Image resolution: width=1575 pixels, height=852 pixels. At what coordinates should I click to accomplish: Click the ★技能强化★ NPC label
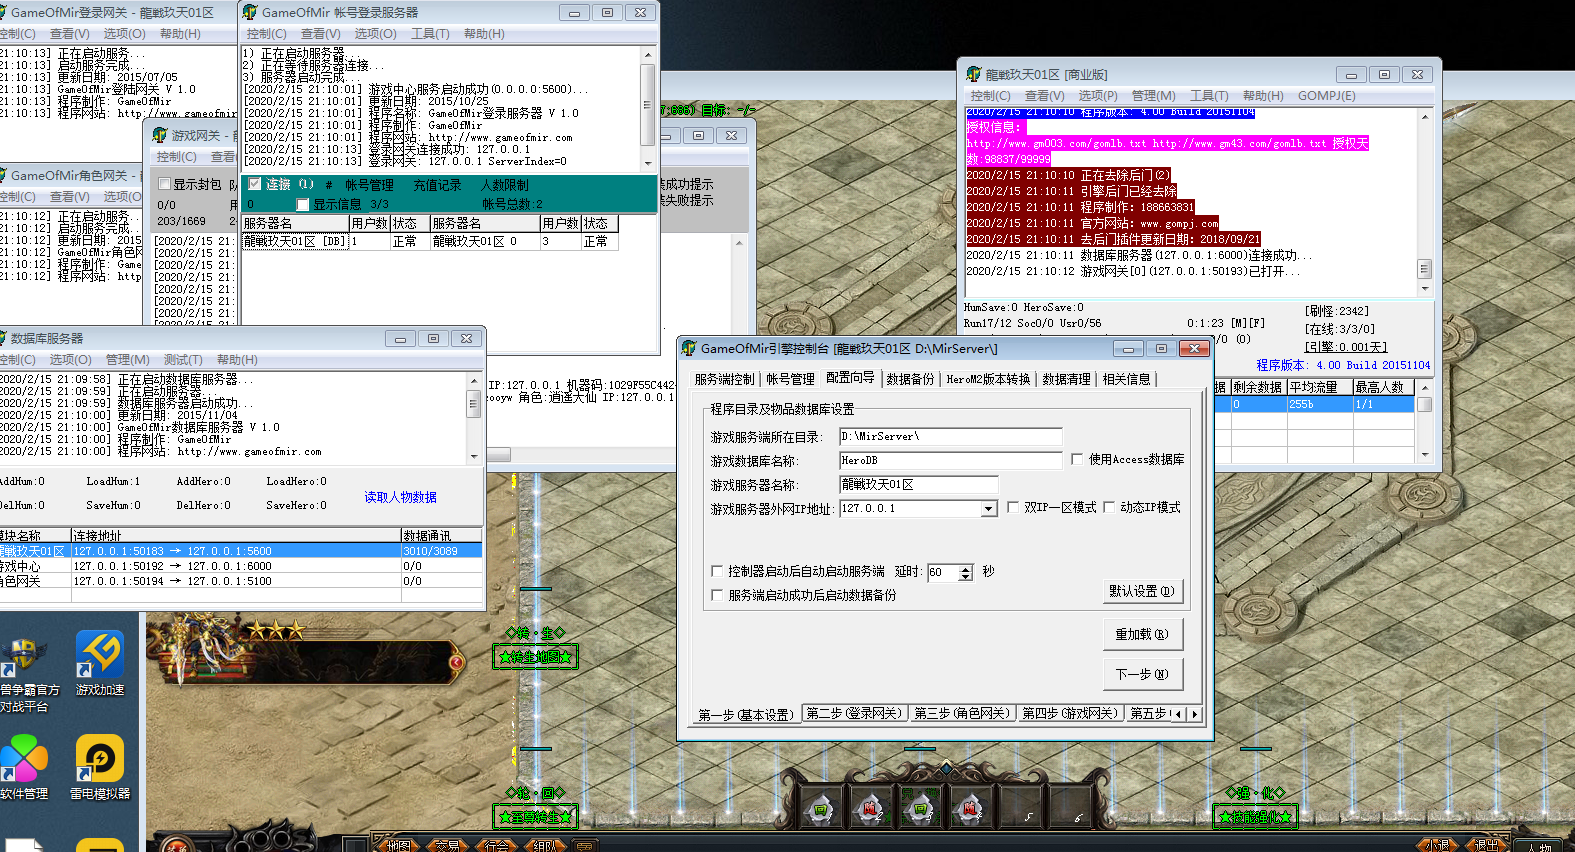coord(1254,816)
